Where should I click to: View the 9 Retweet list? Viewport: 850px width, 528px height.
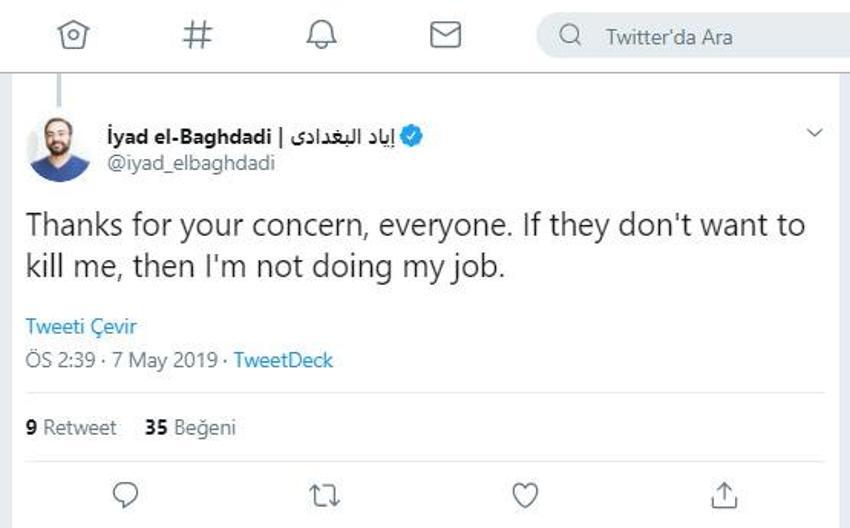[71, 428]
